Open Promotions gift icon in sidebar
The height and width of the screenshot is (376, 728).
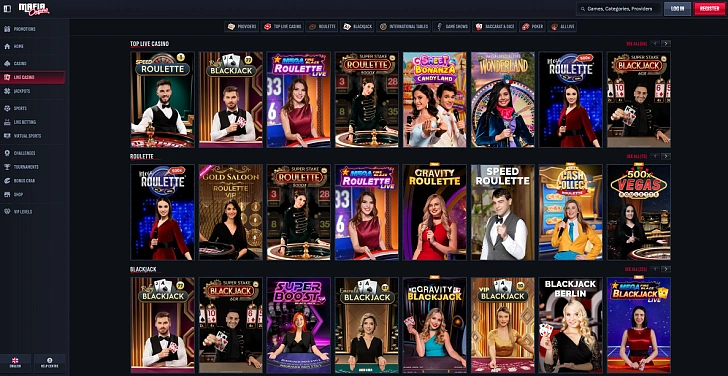[7, 29]
